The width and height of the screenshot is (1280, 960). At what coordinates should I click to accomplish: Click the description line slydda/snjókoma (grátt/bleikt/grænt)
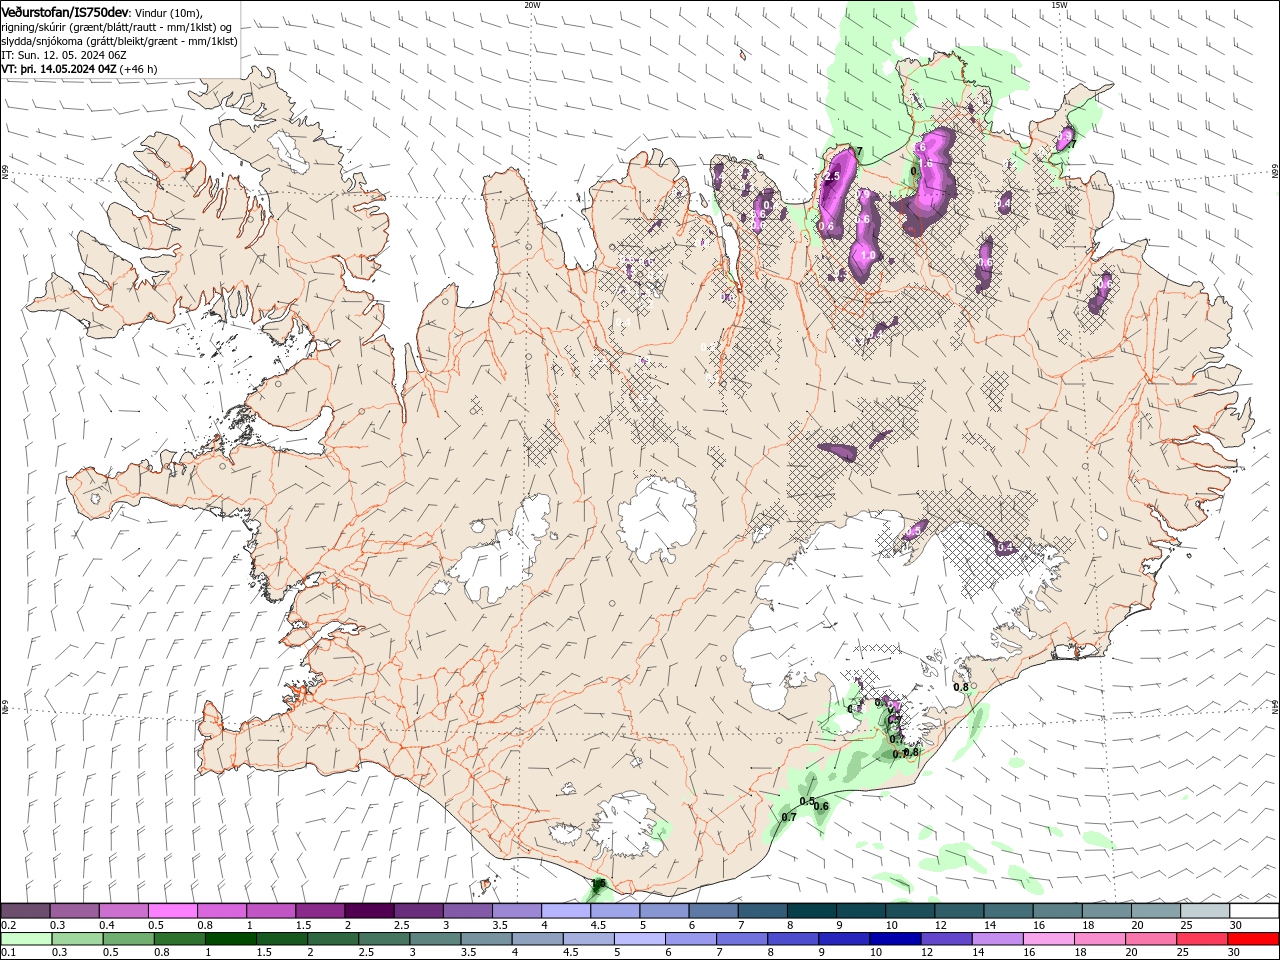(x=119, y=41)
